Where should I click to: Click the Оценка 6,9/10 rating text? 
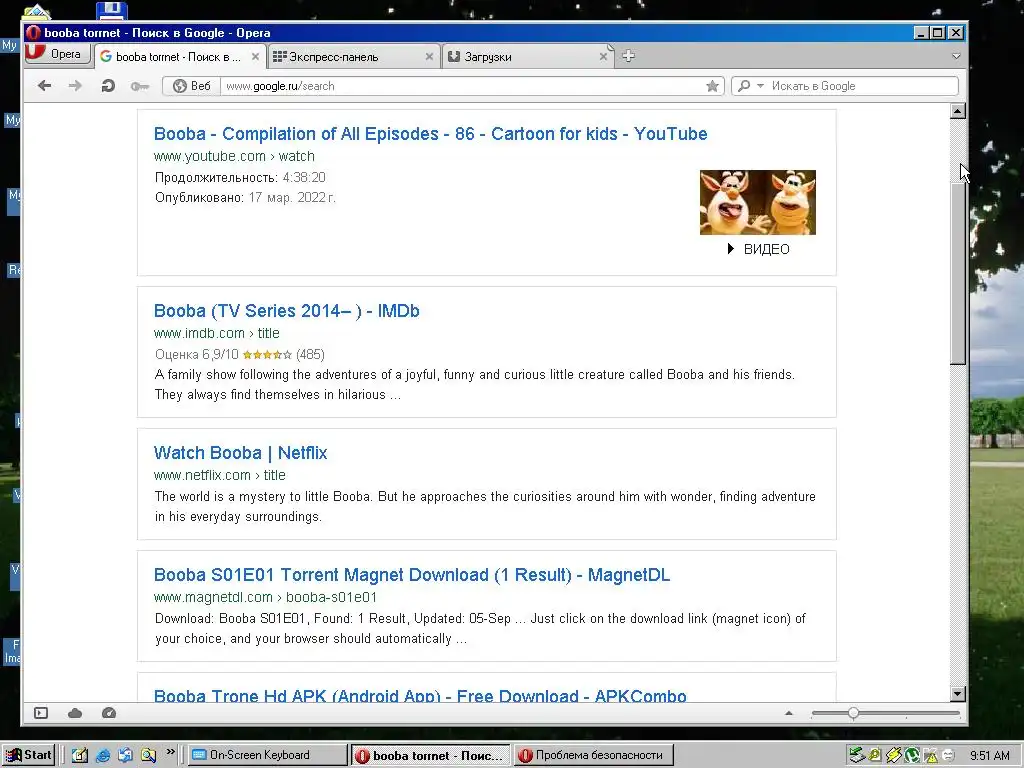[197, 354]
